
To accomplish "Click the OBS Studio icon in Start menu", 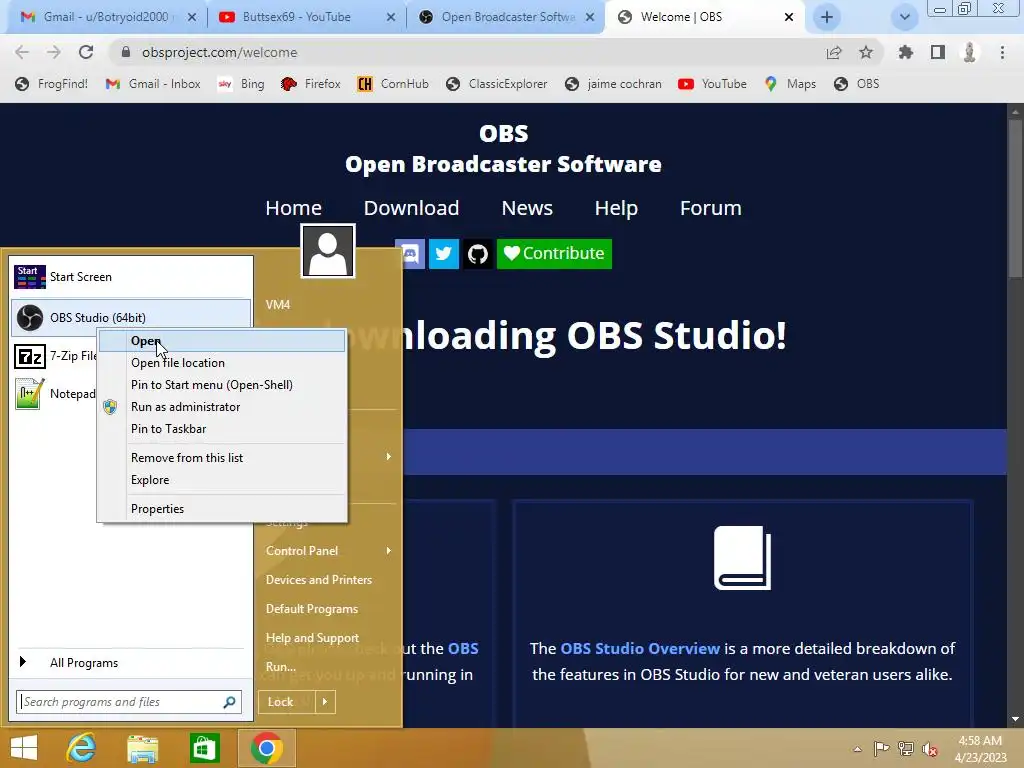I will pos(29,317).
